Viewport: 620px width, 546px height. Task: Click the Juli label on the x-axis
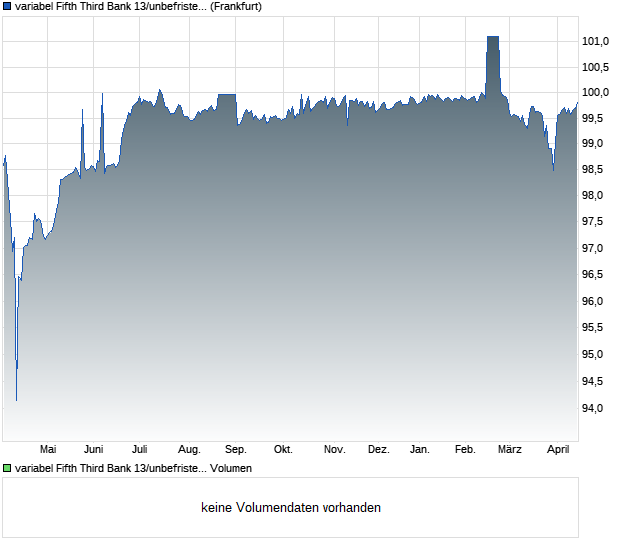[140, 450]
